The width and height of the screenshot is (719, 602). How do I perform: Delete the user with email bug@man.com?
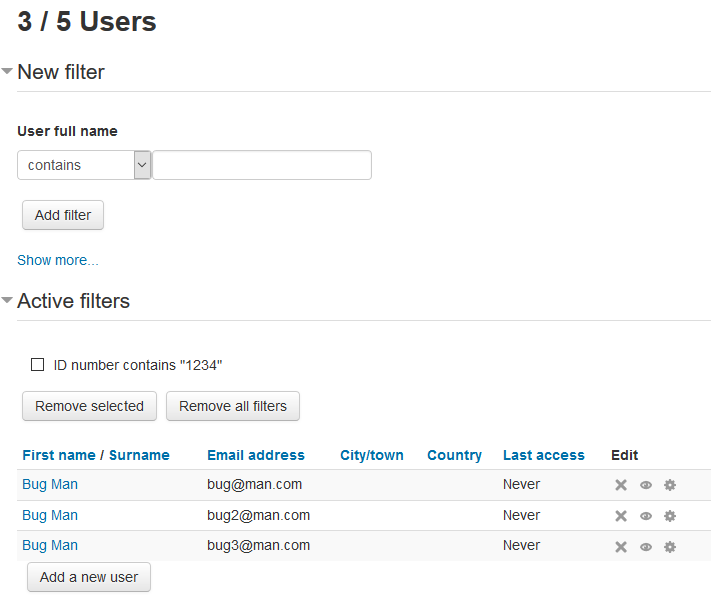tap(621, 485)
